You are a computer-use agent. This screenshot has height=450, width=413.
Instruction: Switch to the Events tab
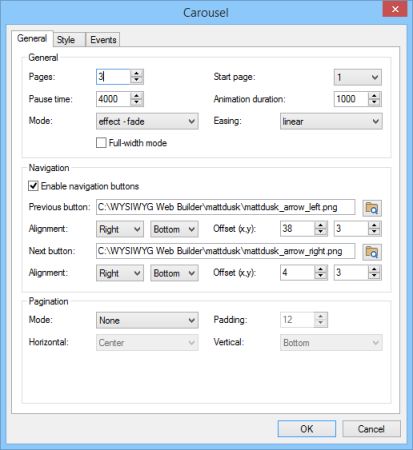(103, 40)
